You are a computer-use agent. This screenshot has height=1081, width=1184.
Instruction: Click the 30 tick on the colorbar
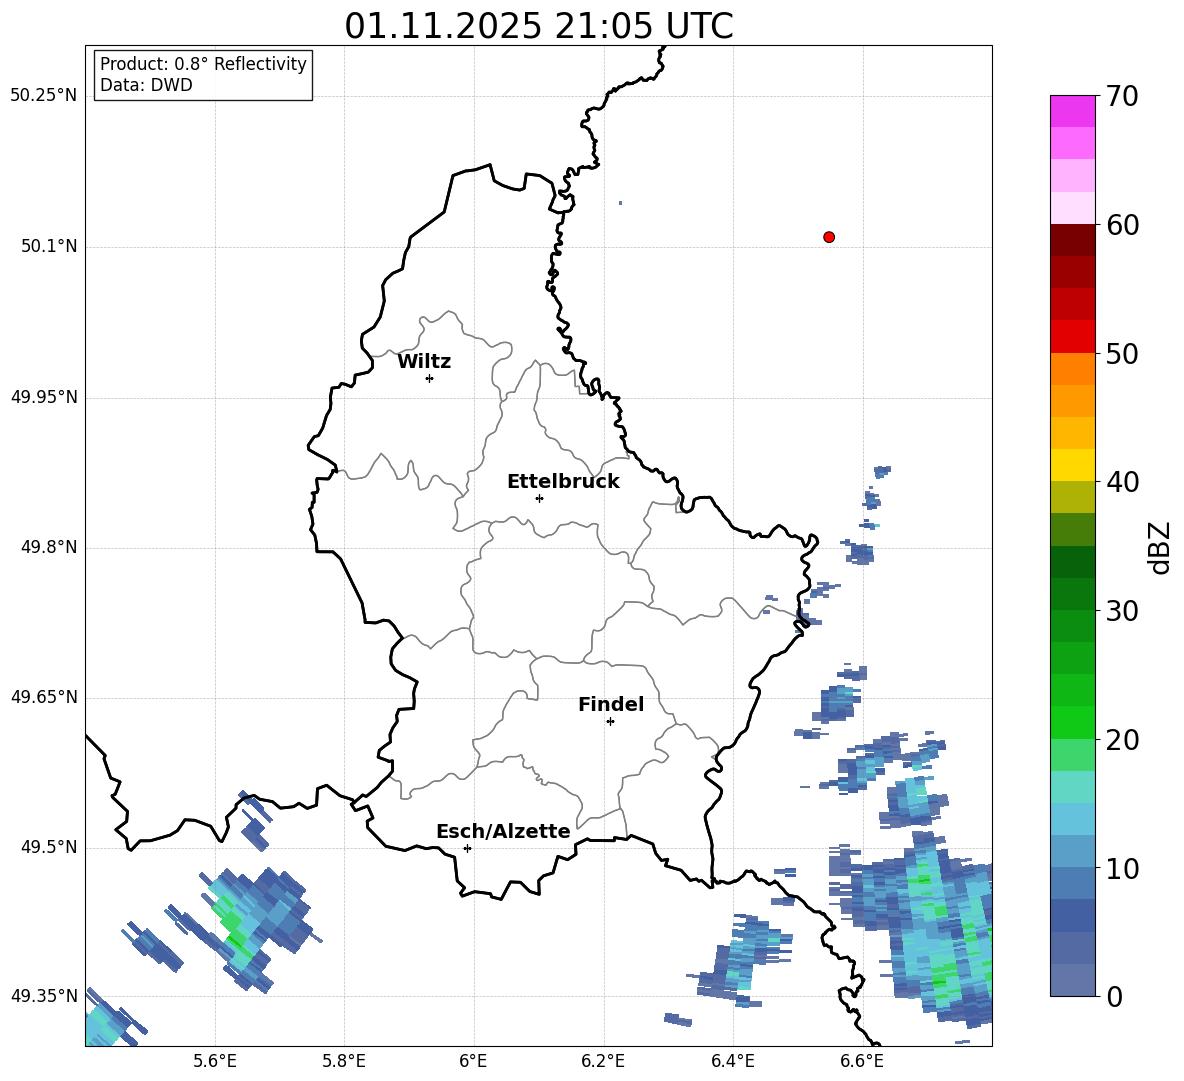coord(1122,611)
